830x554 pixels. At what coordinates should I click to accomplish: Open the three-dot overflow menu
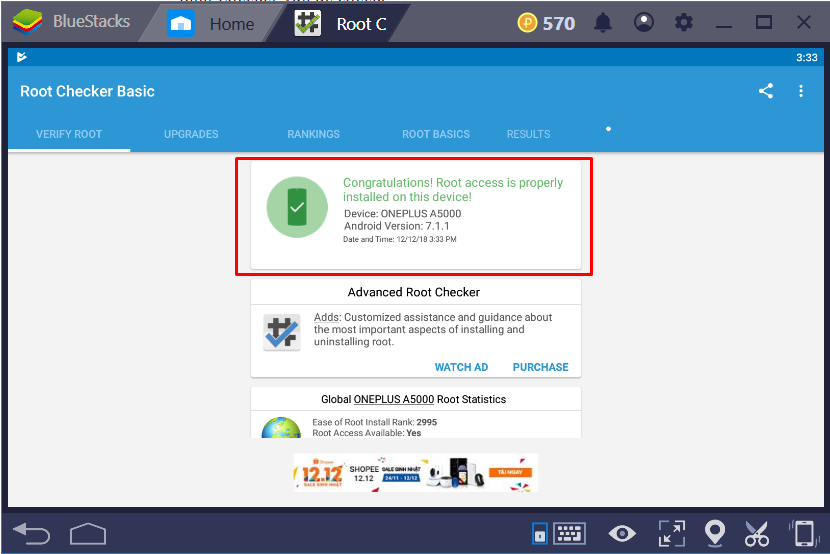801,91
